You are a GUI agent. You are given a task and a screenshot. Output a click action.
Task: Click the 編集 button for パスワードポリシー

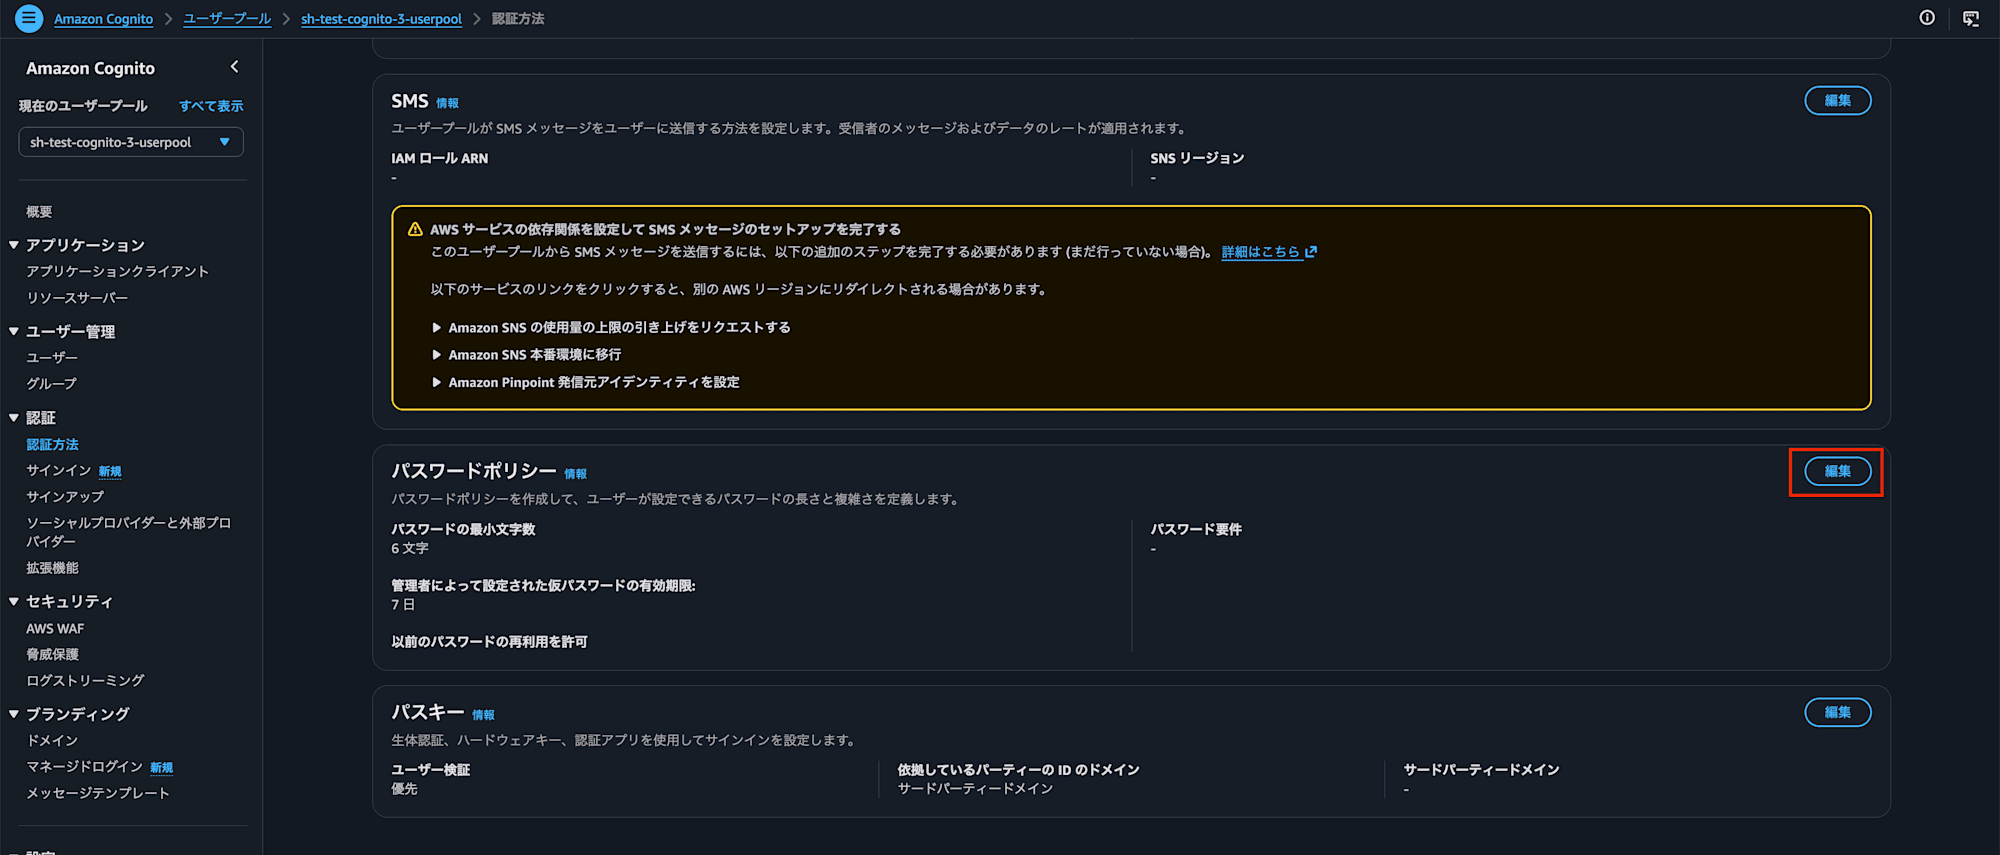1837,471
